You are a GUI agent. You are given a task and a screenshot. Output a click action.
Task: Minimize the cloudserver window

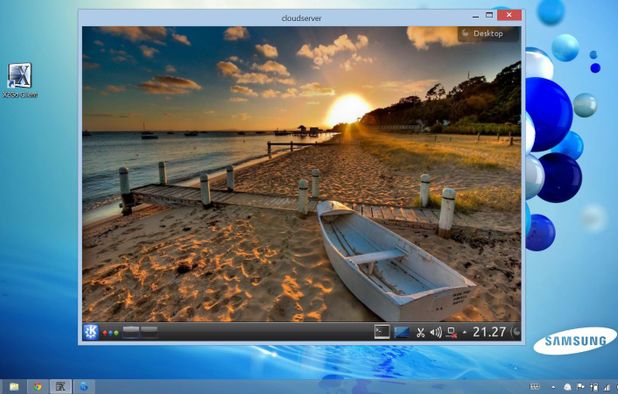[476, 16]
